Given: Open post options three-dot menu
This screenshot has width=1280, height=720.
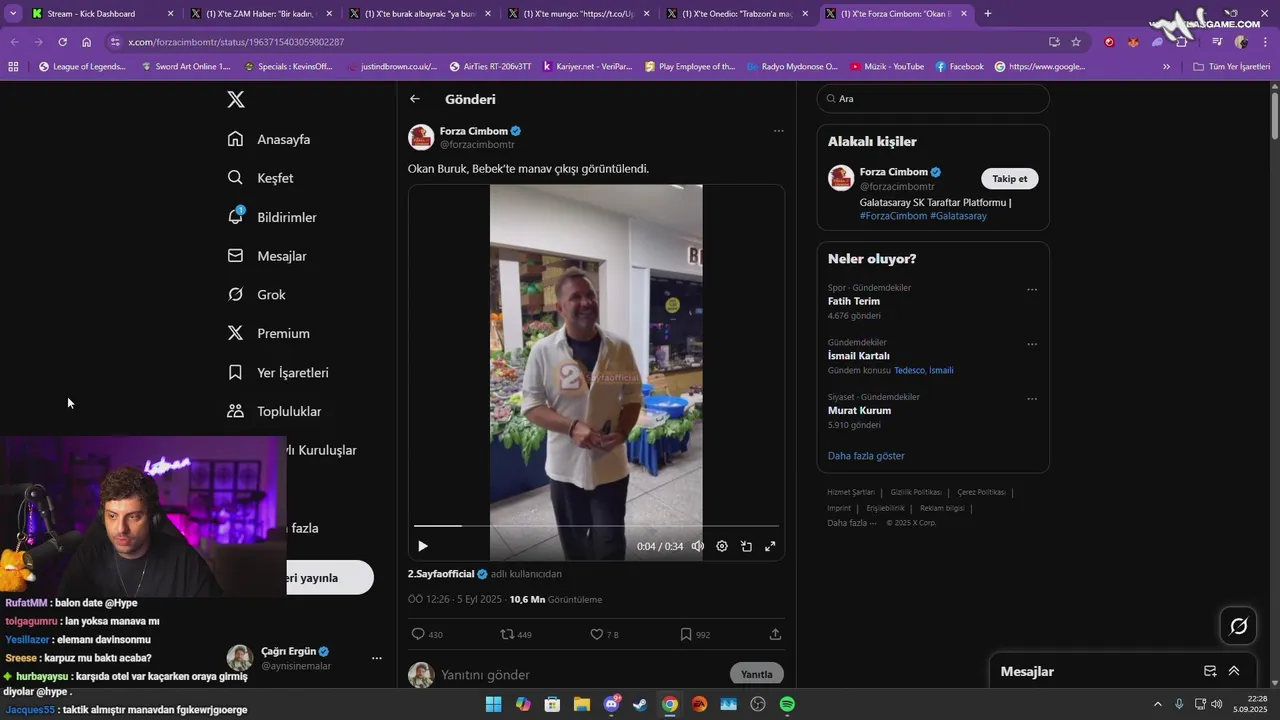Looking at the screenshot, I should coord(778,131).
